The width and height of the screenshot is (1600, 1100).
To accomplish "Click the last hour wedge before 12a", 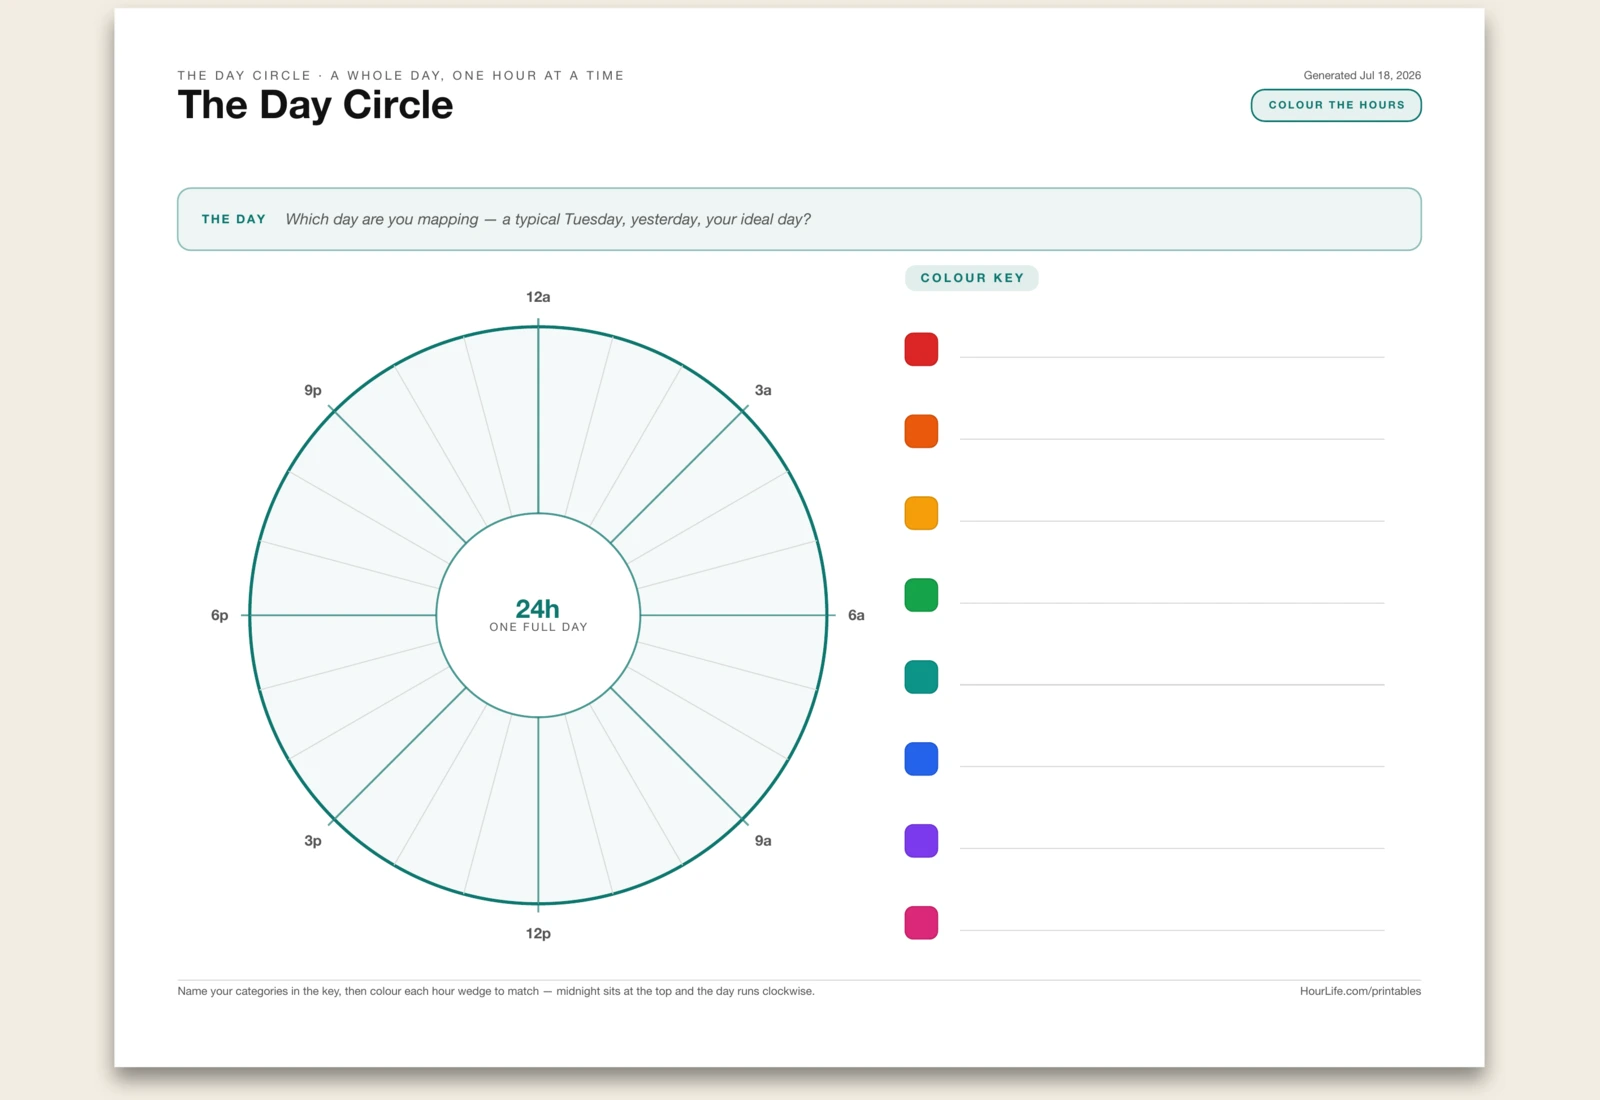I will point(513,421).
